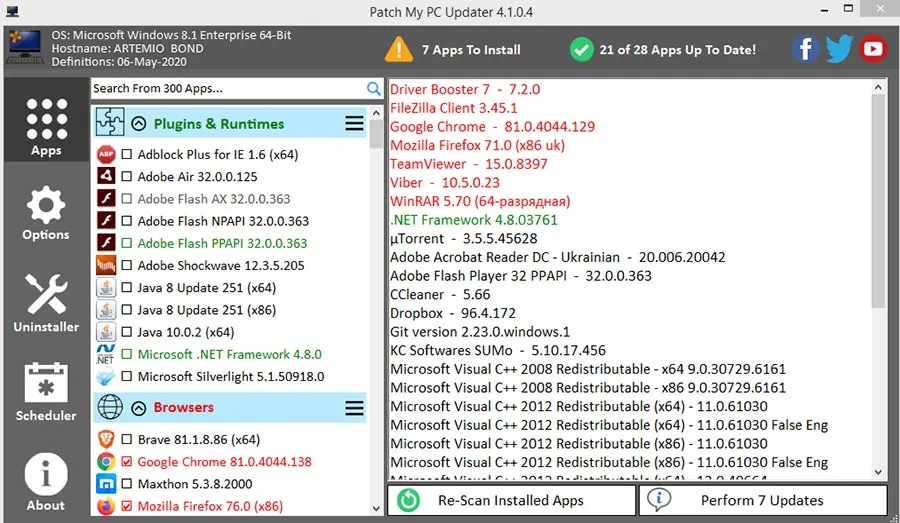Check Adobe Shockwave 12.3.5.205
This screenshot has width=900, height=523.
pos(127,265)
